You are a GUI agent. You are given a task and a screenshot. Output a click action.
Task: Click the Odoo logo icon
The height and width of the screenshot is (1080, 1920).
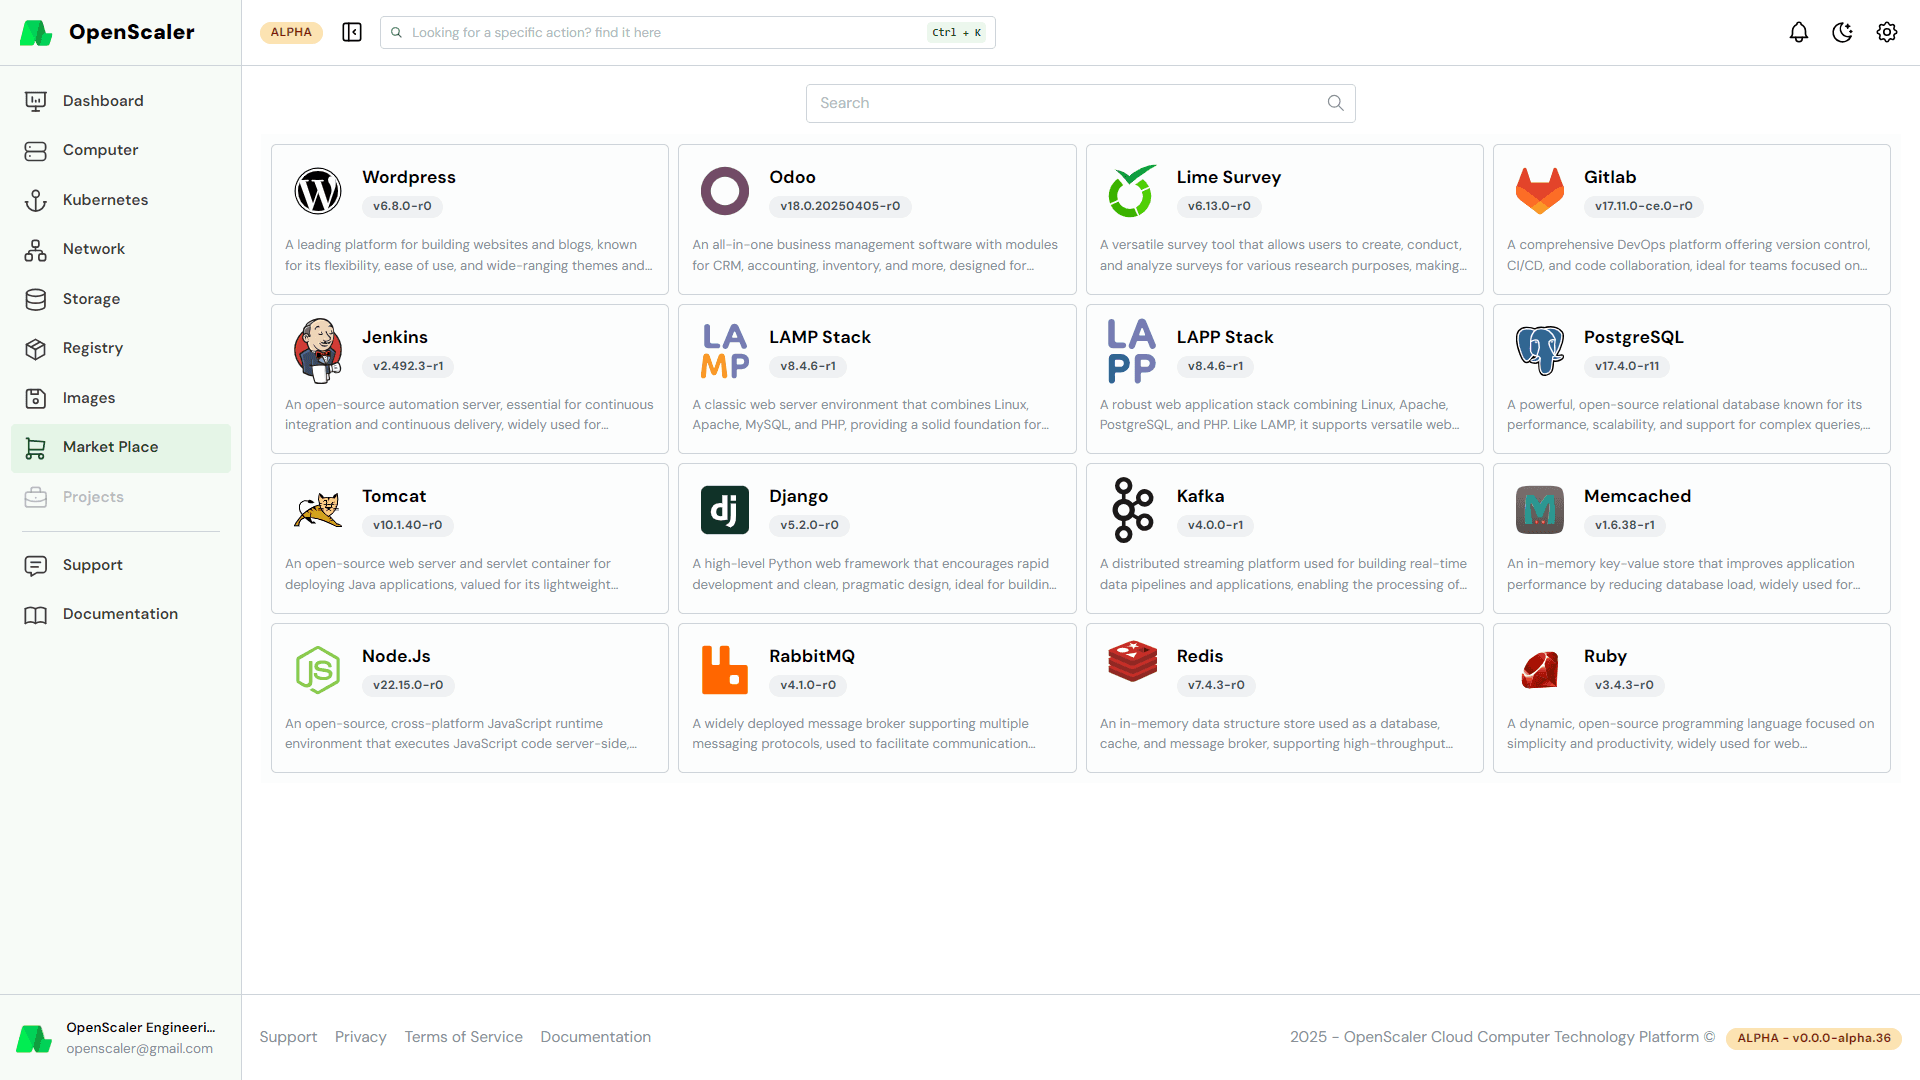click(x=725, y=191)
